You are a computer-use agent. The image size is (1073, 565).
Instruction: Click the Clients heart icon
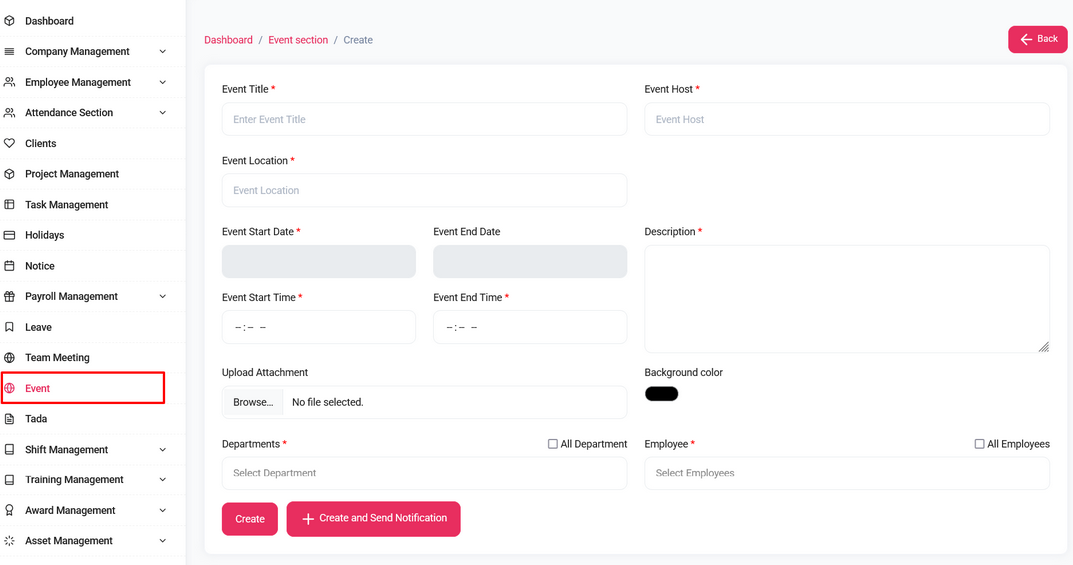click(10, 144)
